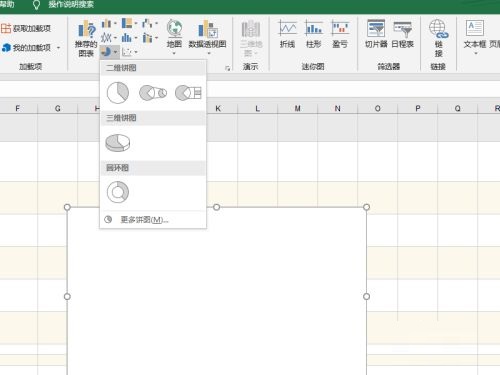The image size is (500, 375).
Task: Select column F header
Action: 18,108
